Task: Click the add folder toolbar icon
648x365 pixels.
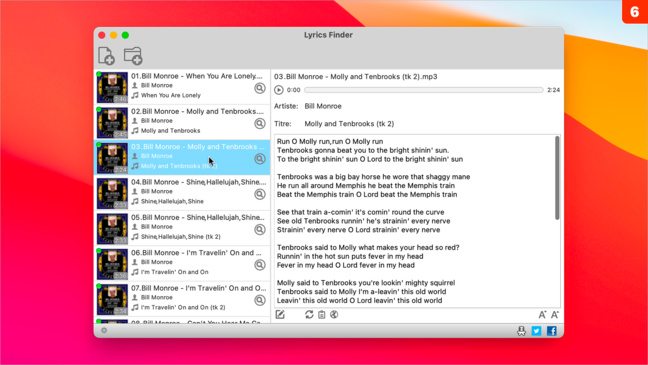Action: click(133, 56)
